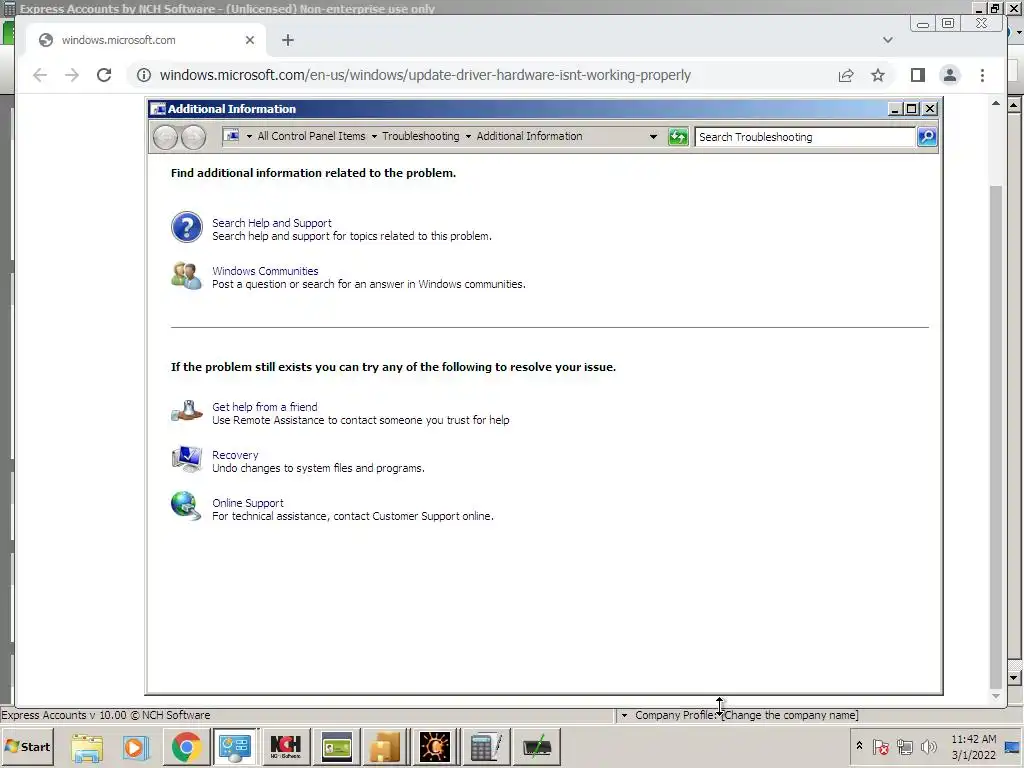Screen dimensions: 1024x768
Task: Click the Action Center flag tray icon
Action: pos(880,746)
